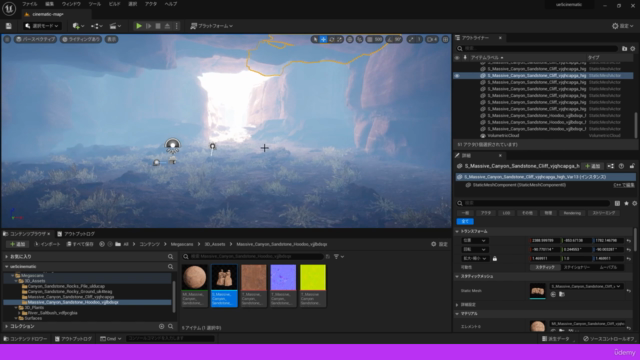Select the yellow texture asset thumbnail

[x=313, y=278]
